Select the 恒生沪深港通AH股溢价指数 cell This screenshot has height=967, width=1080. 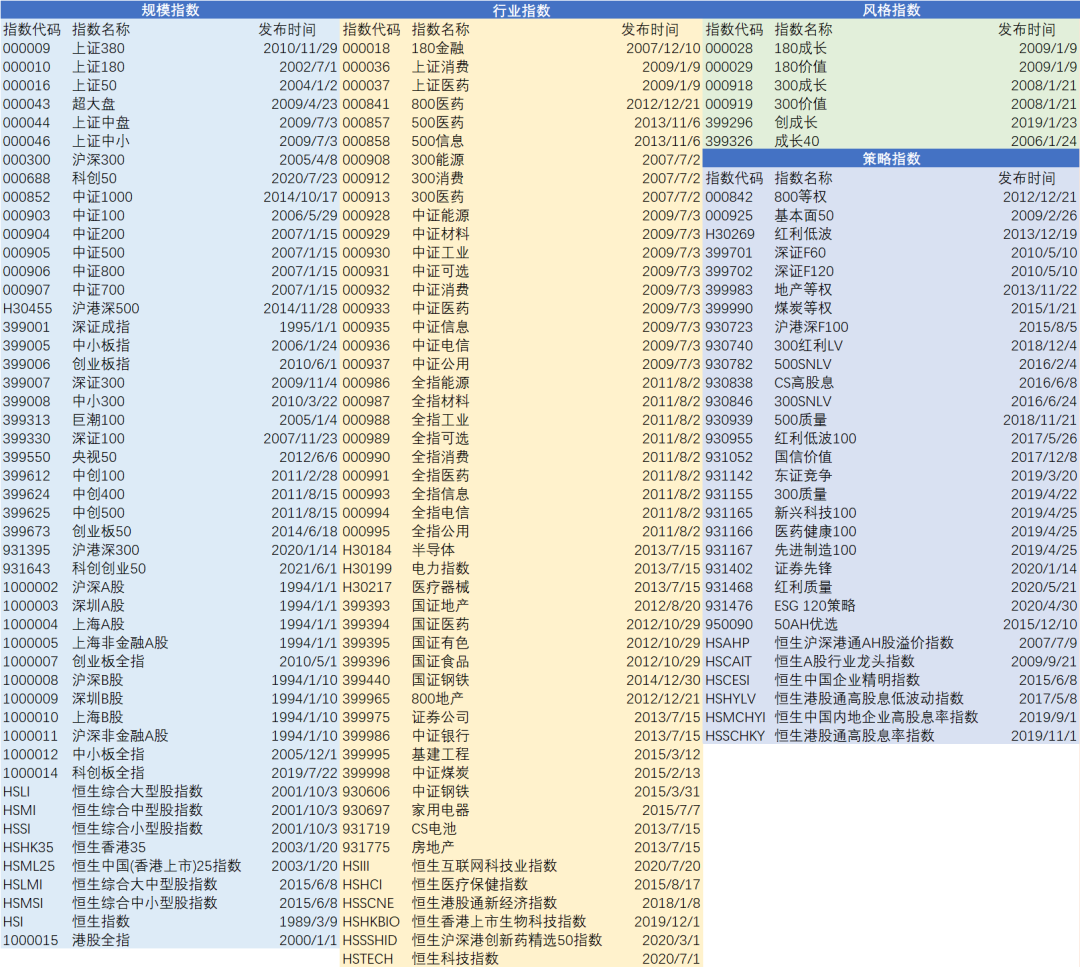point(864,643)
